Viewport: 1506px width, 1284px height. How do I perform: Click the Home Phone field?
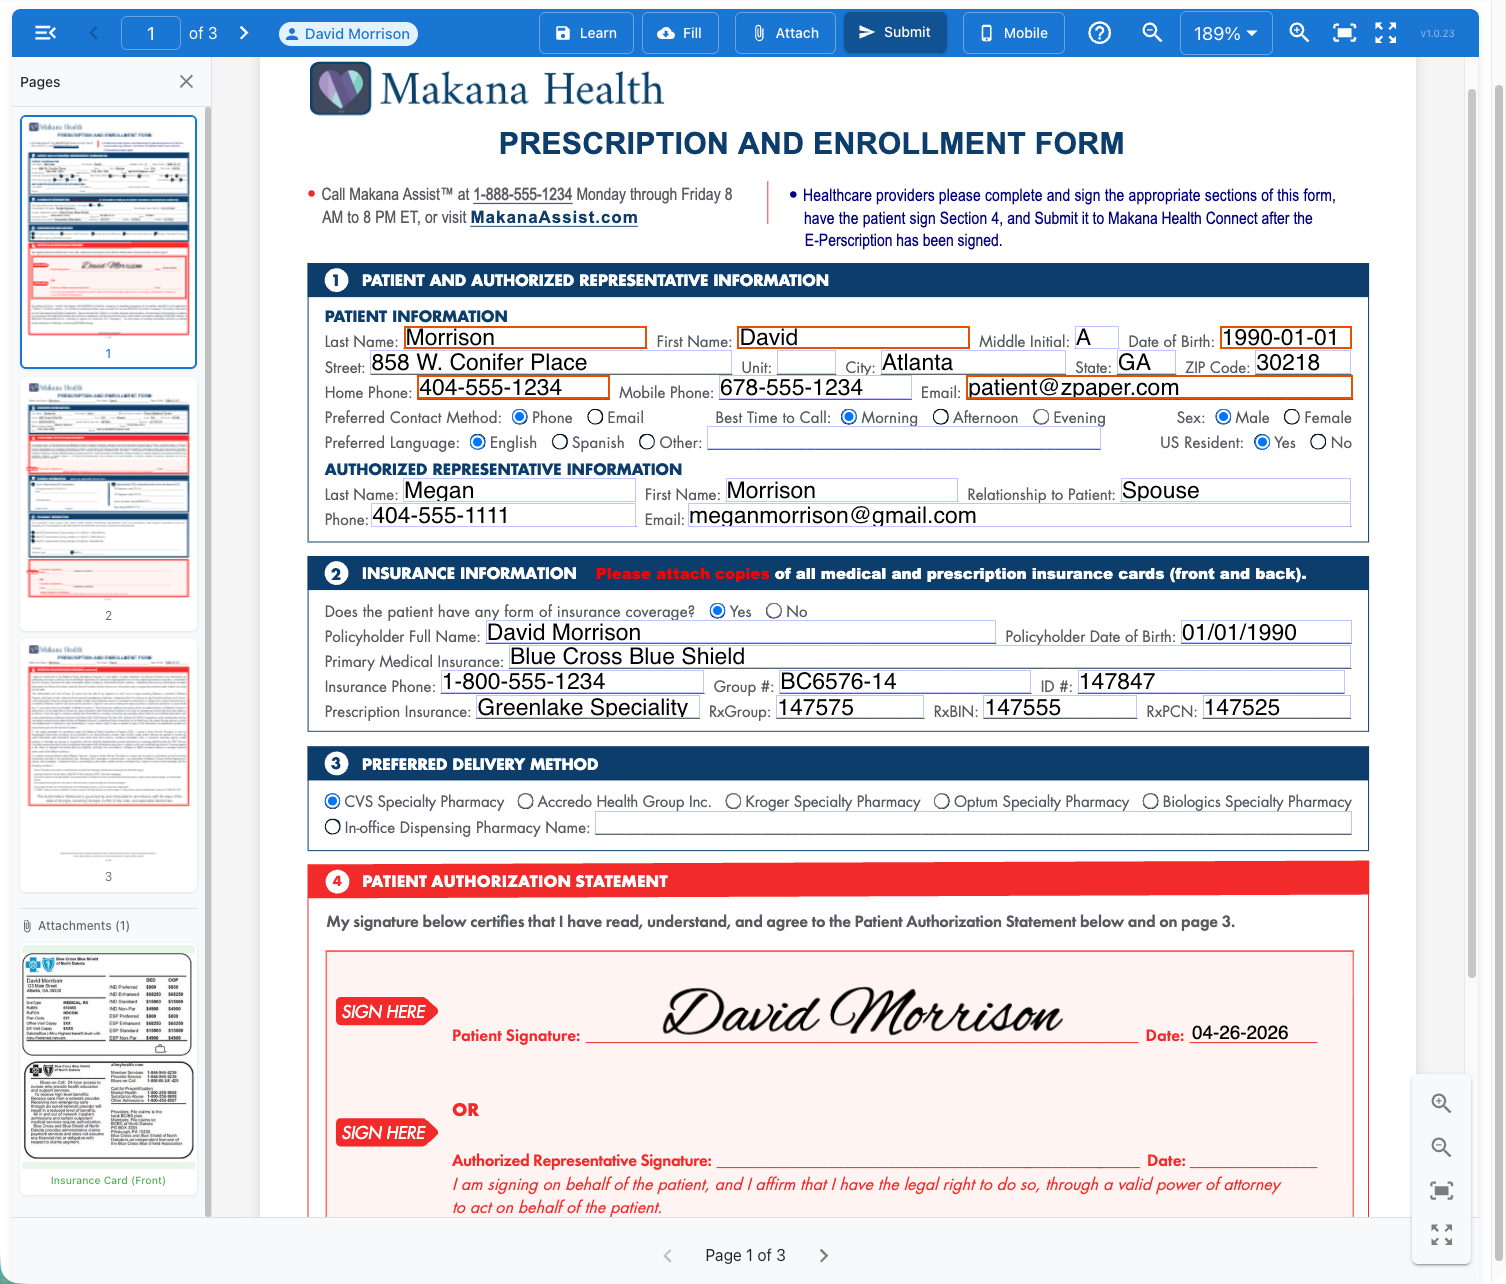click(513, 387)
